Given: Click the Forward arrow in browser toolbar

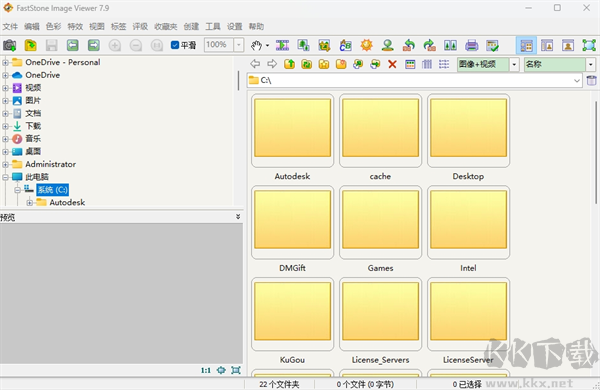Looking at the screenshot, I should click(272, 64).
